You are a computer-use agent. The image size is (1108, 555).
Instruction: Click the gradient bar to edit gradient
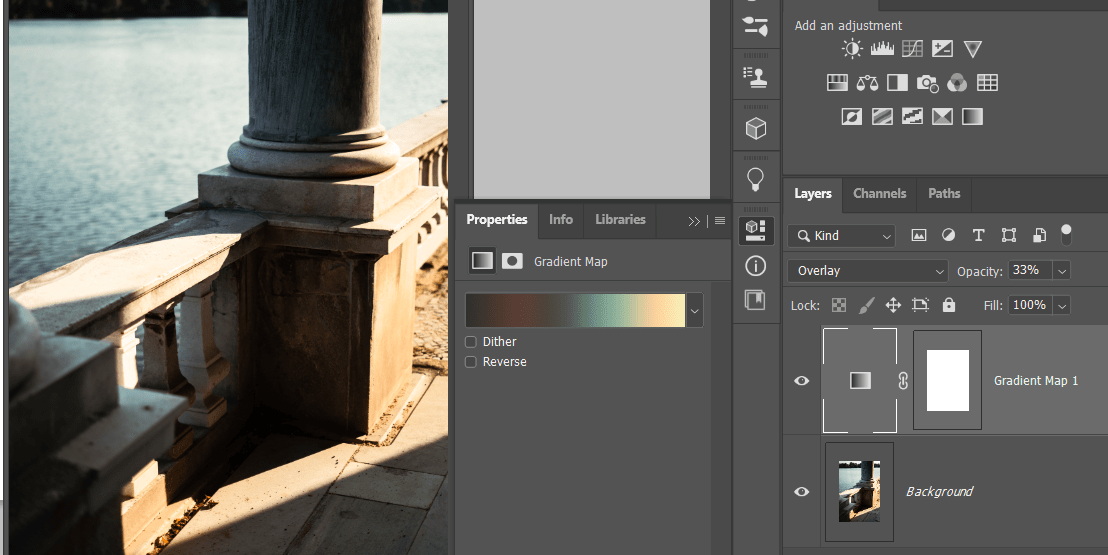pos(575,311)
